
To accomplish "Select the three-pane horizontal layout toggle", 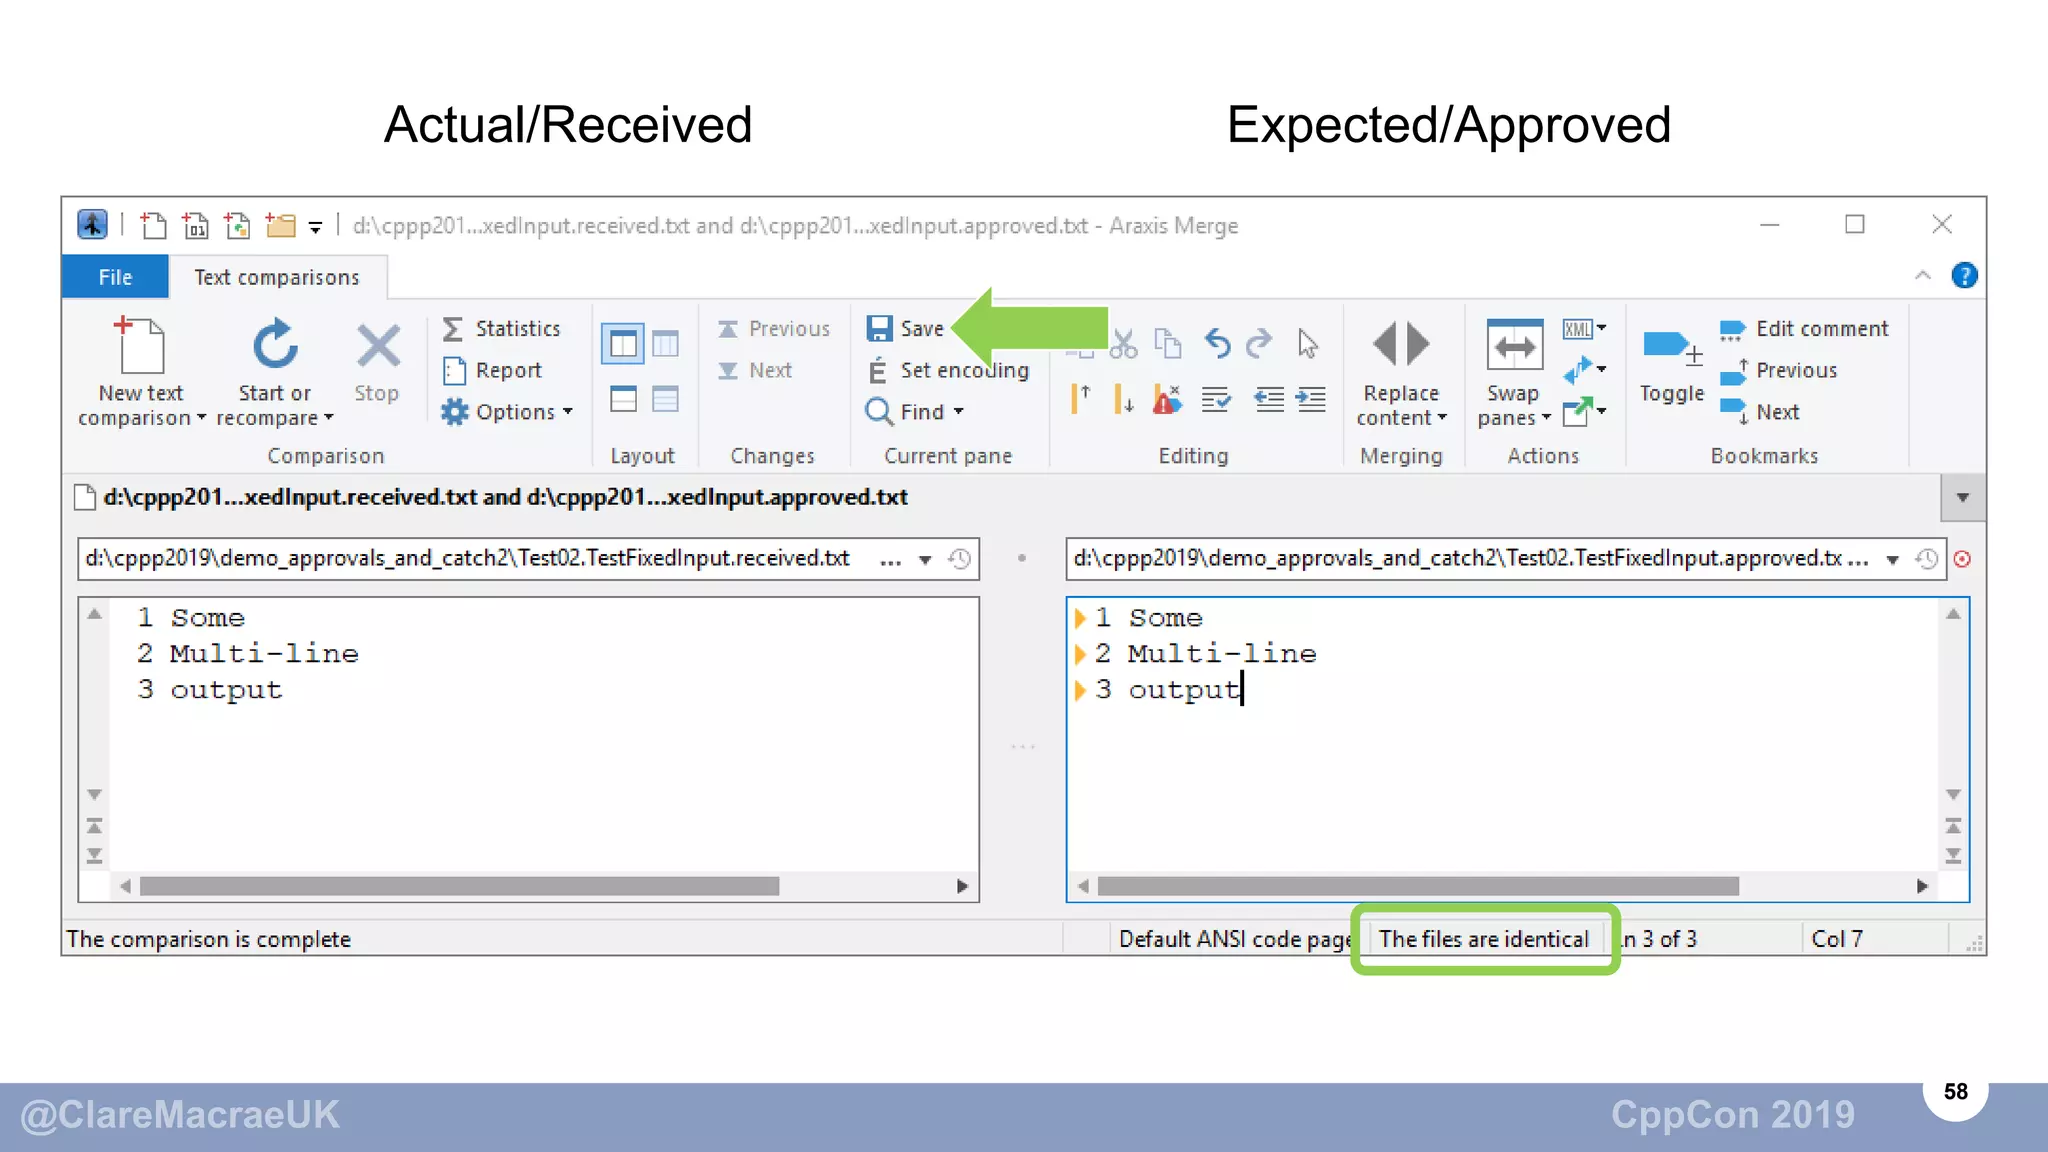I will [x=665, y=399].
